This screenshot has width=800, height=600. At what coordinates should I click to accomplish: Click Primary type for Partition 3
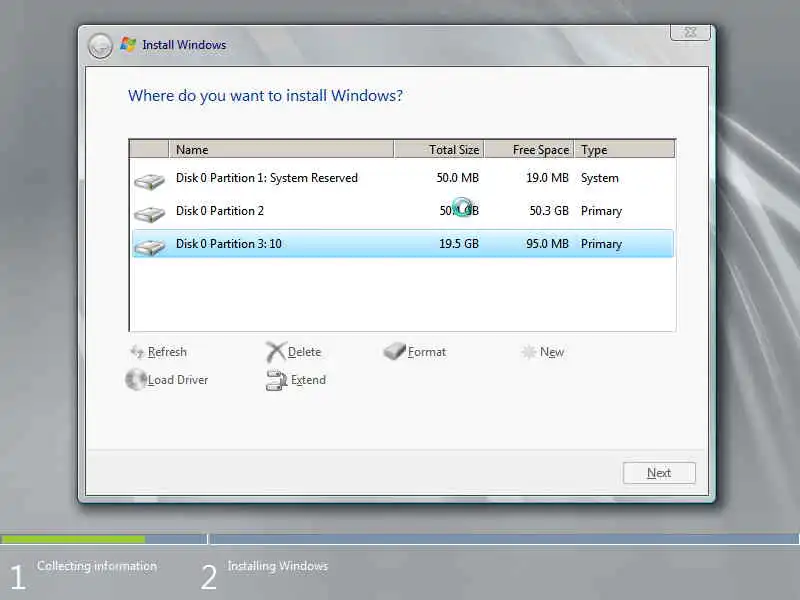tap(601, 244)
